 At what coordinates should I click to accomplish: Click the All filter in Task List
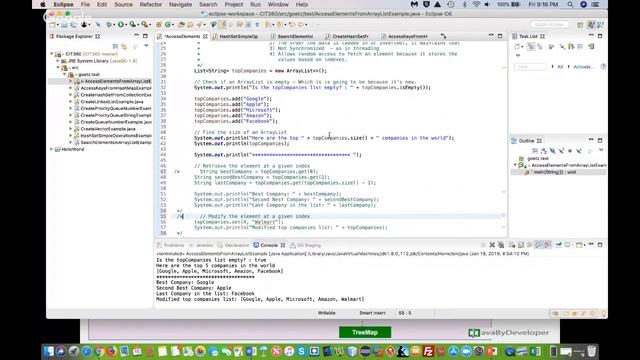click(560, 67)
